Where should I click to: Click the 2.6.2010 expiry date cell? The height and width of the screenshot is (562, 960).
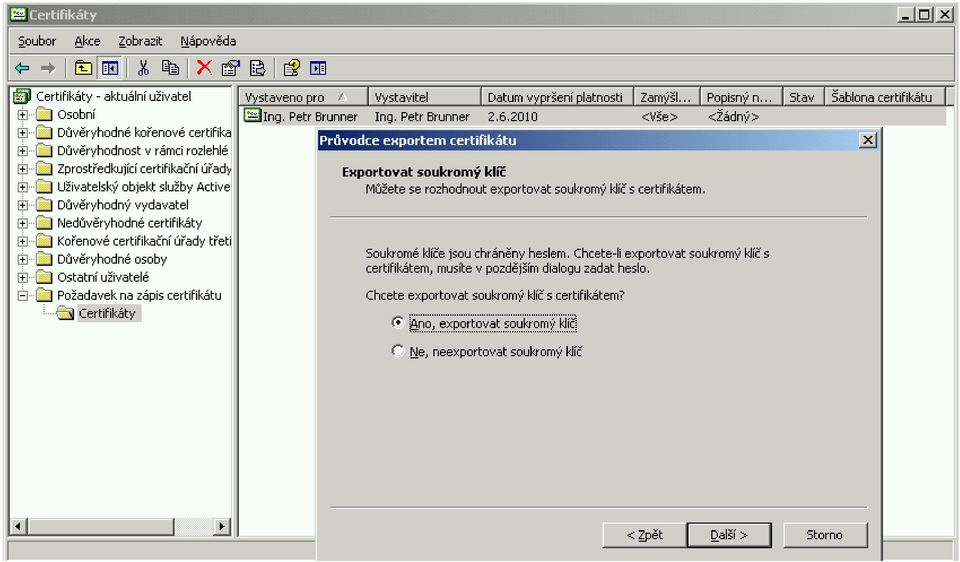coord(512,116)
